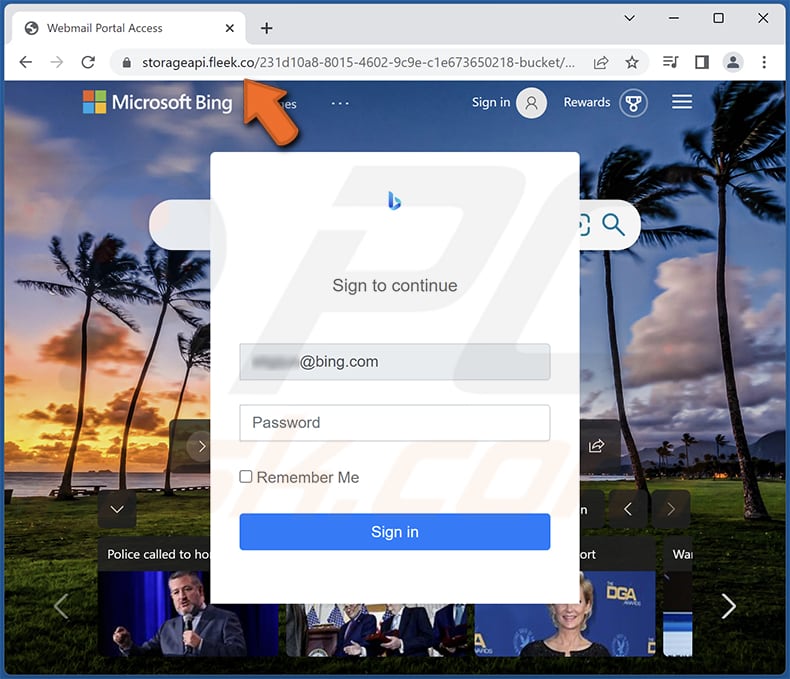Maximize the browser window
The height and width of the screenshot is (679, 790).
tap(718, 18)
